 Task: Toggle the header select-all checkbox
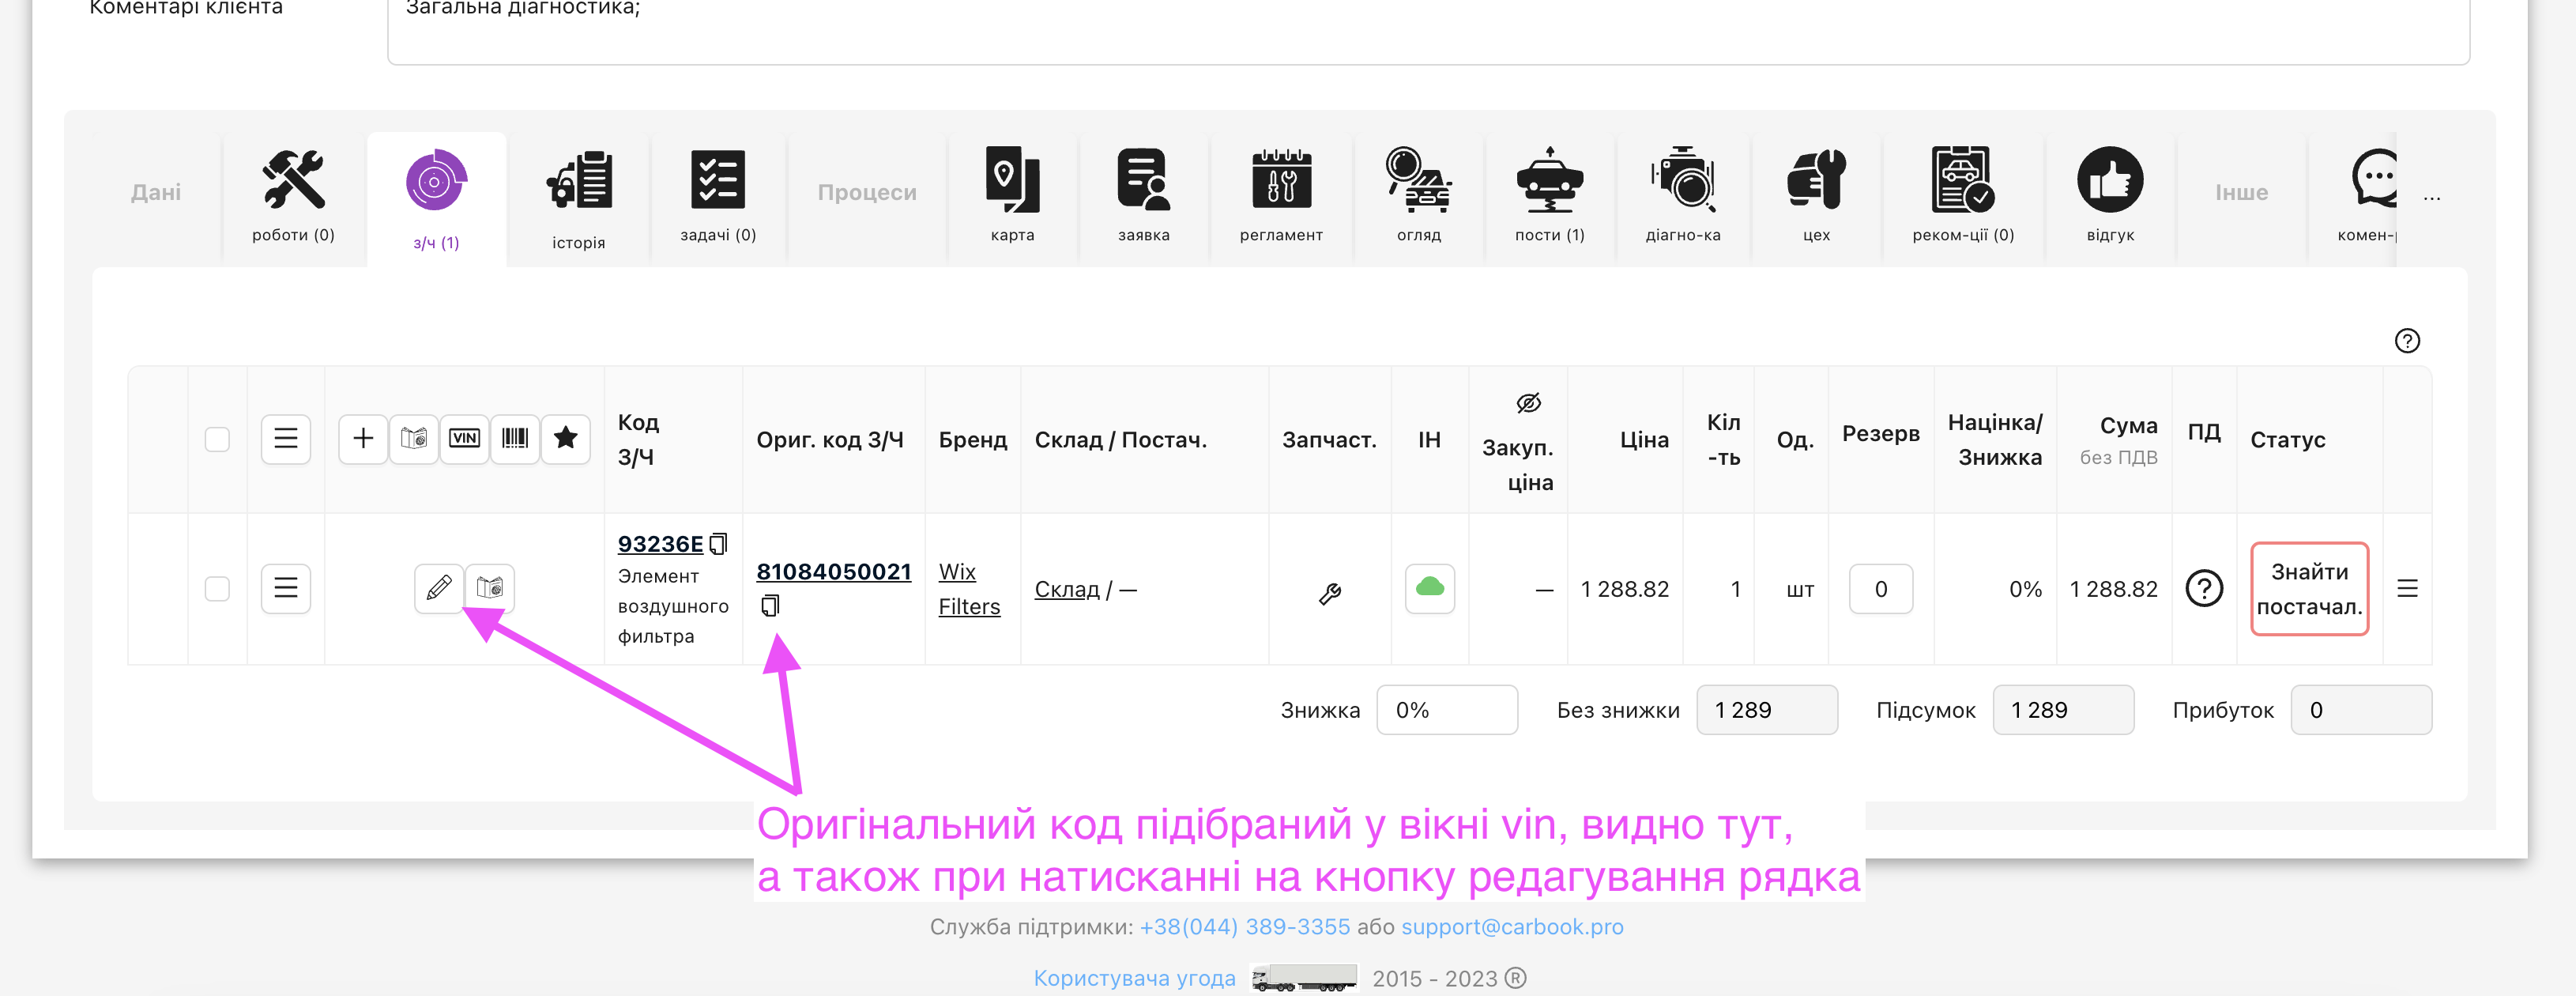tap(217, 439)
